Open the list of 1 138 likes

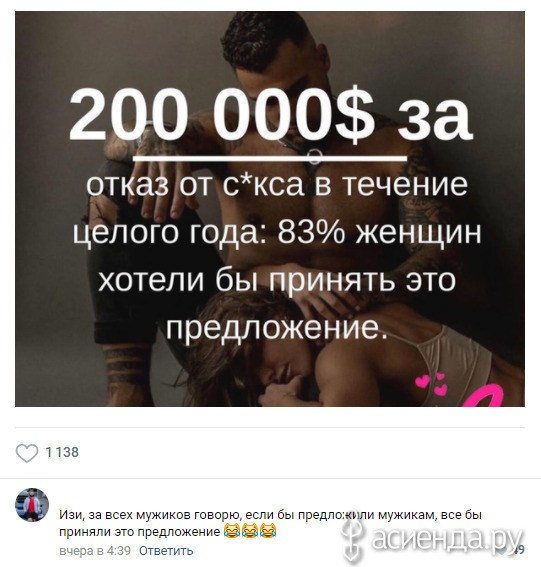pos(62,452)
